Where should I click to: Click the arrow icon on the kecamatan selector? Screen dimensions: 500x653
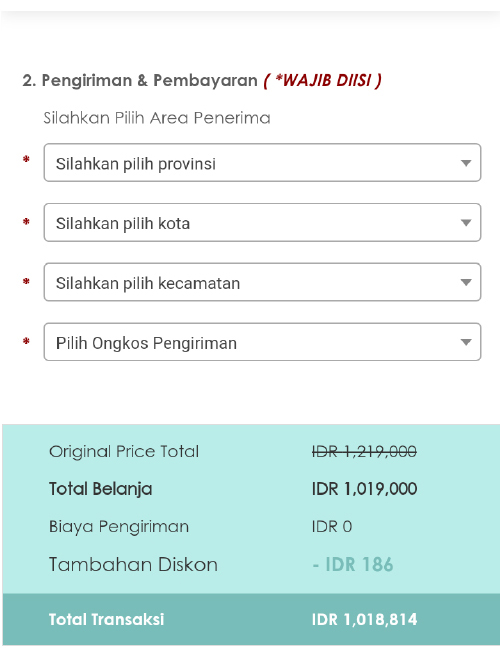(x=466, y=283)
